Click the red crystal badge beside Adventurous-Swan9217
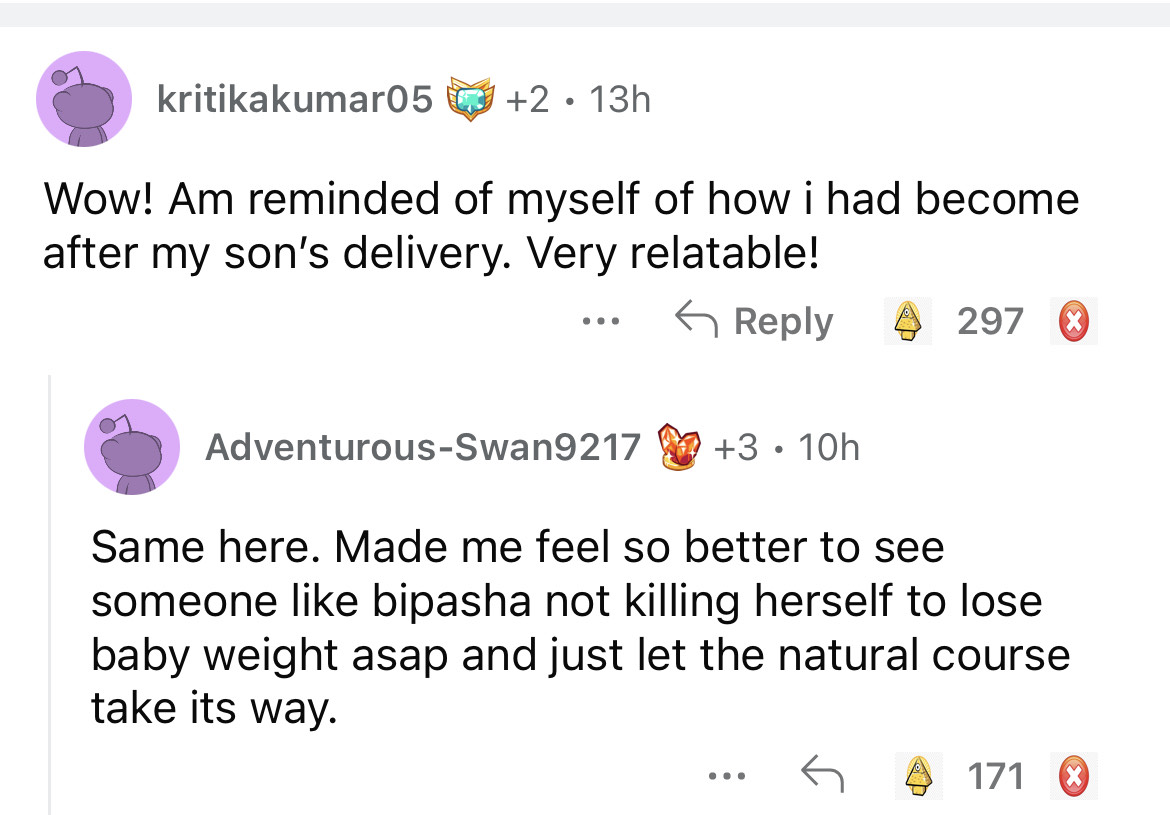 coord(677,447)
